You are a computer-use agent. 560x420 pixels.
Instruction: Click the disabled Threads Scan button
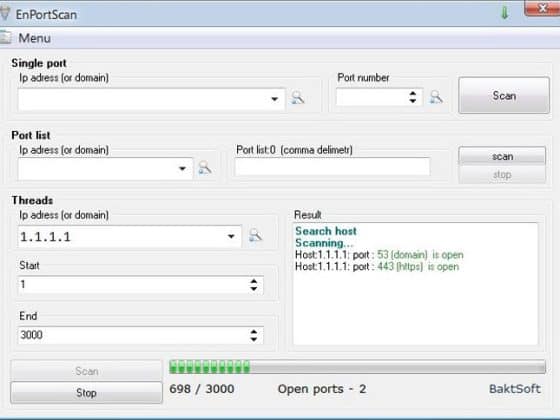86,371
